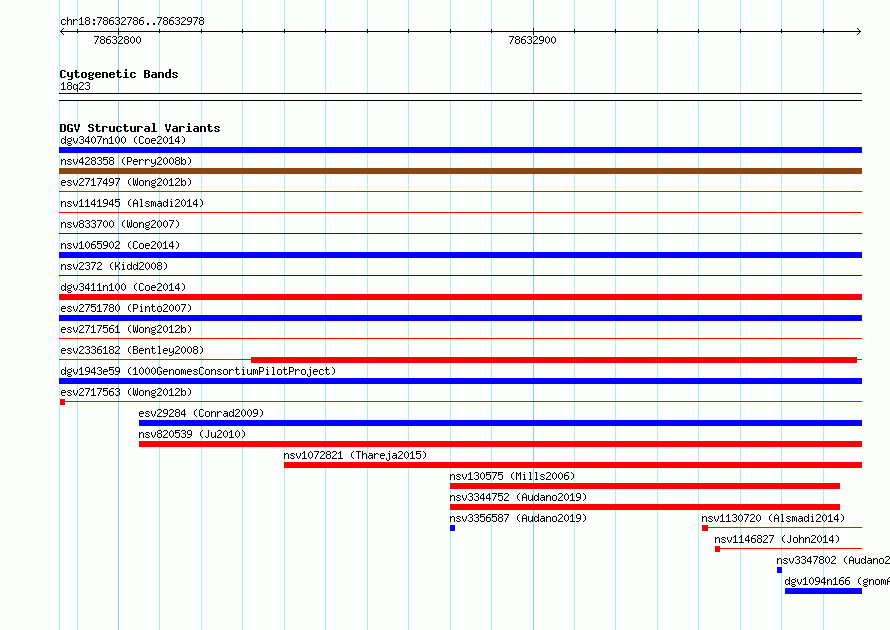
Task: Click the blue esv2751780 variant bar
Action: 460,318
